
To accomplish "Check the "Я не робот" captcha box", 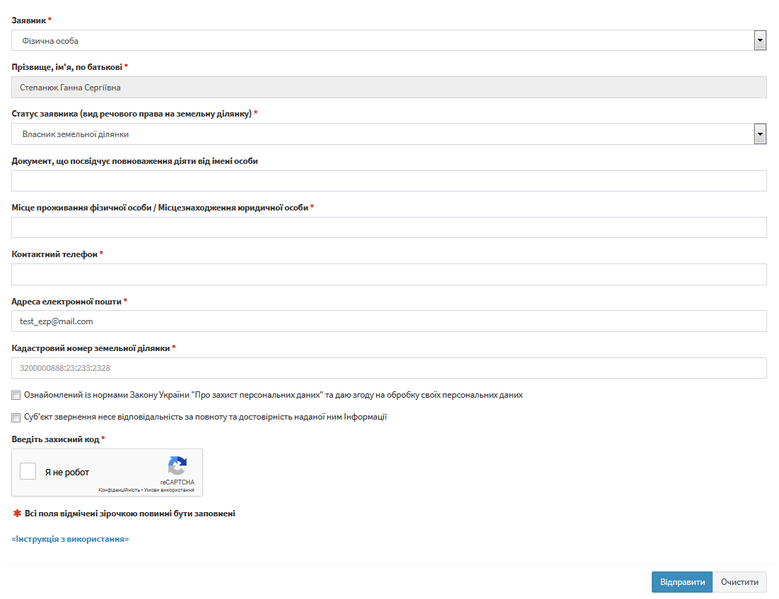I will [x=28, y=471].
